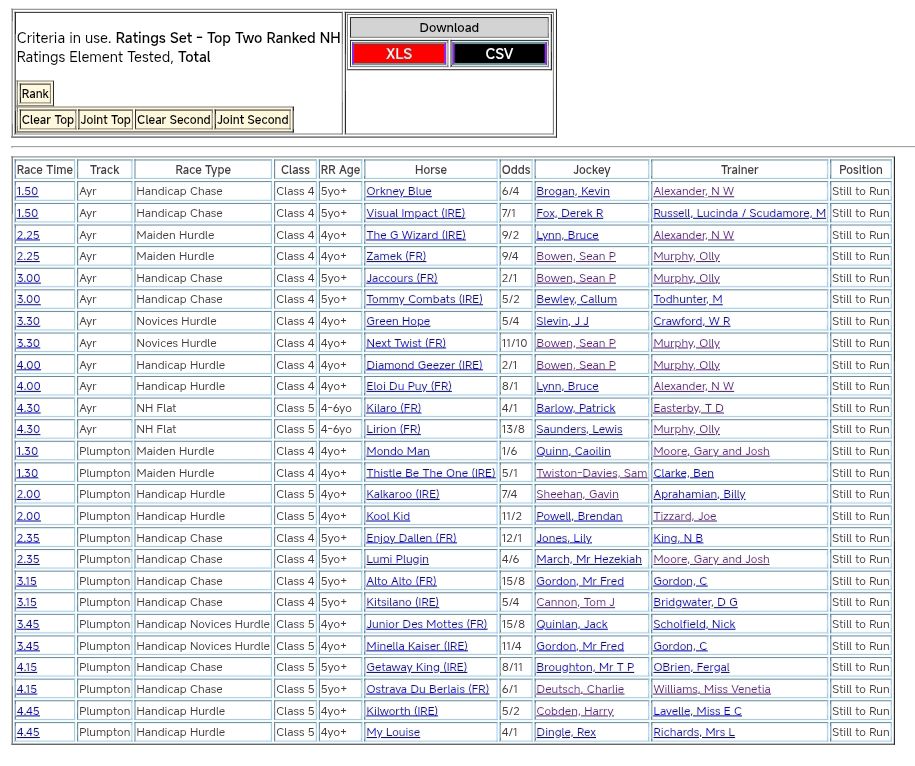Open the 4.45 race for My Louise
This screenshot has height=766, width=915.
point(28,732)
